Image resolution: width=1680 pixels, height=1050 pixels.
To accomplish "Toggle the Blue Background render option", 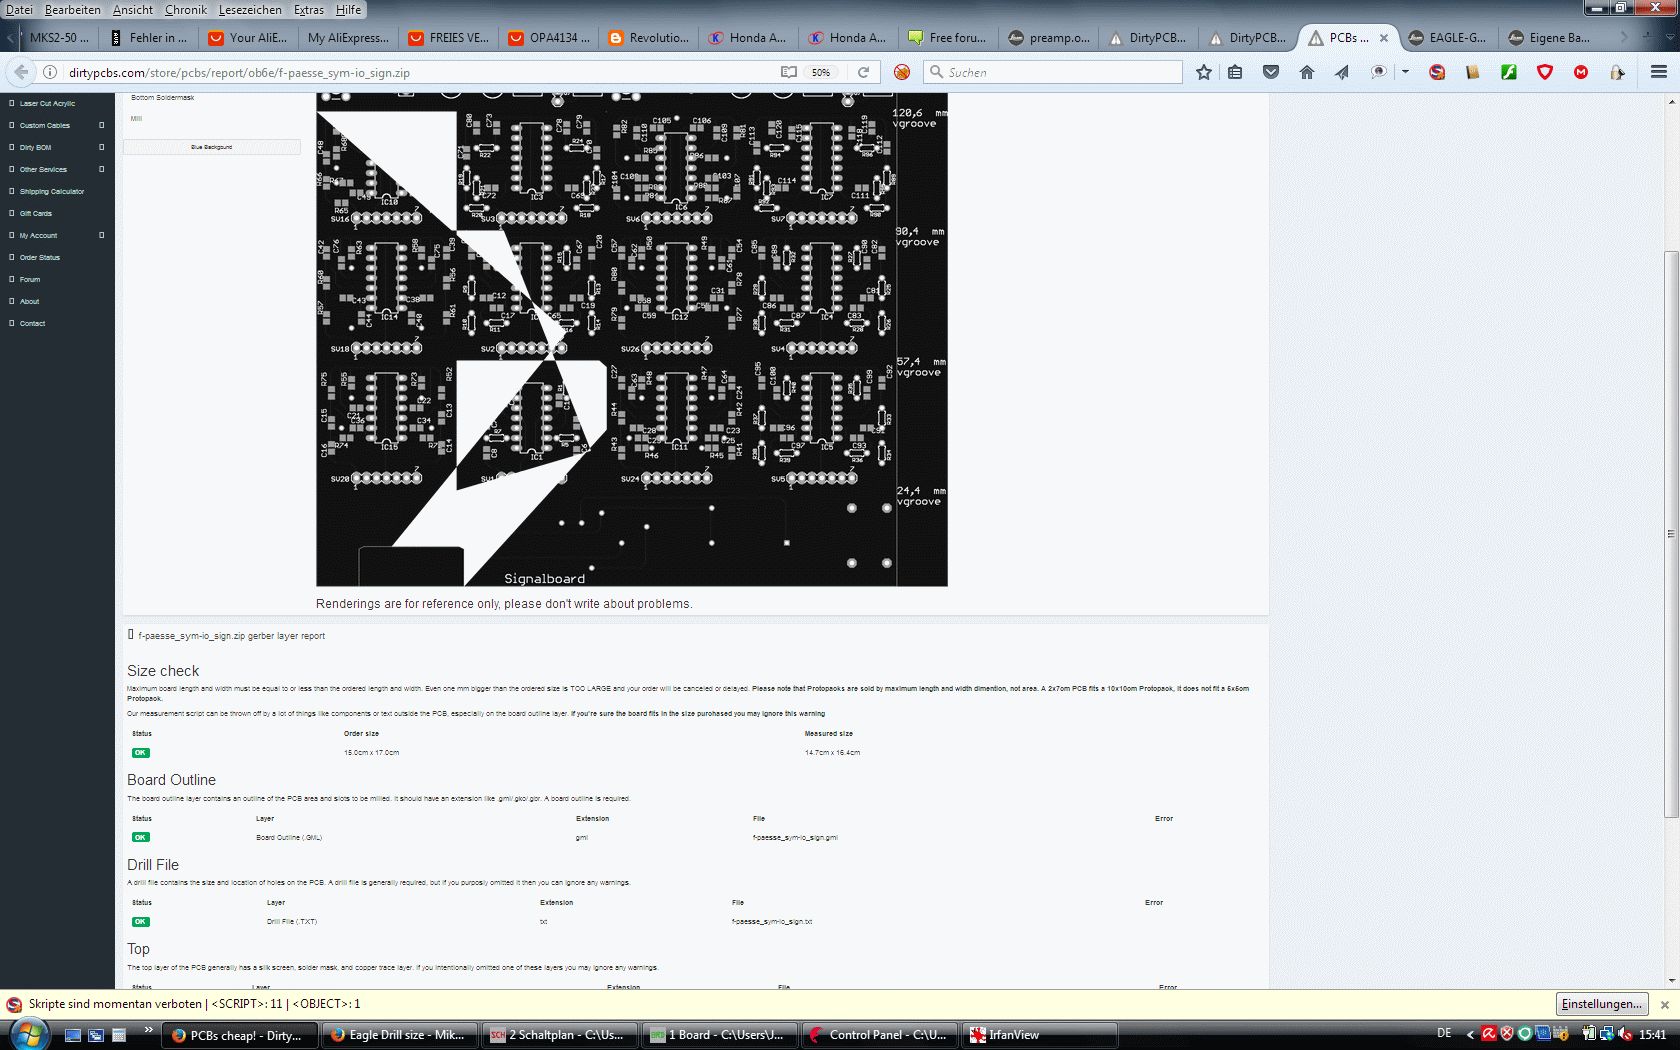I will pyautogui.click(x=211, y=147).
